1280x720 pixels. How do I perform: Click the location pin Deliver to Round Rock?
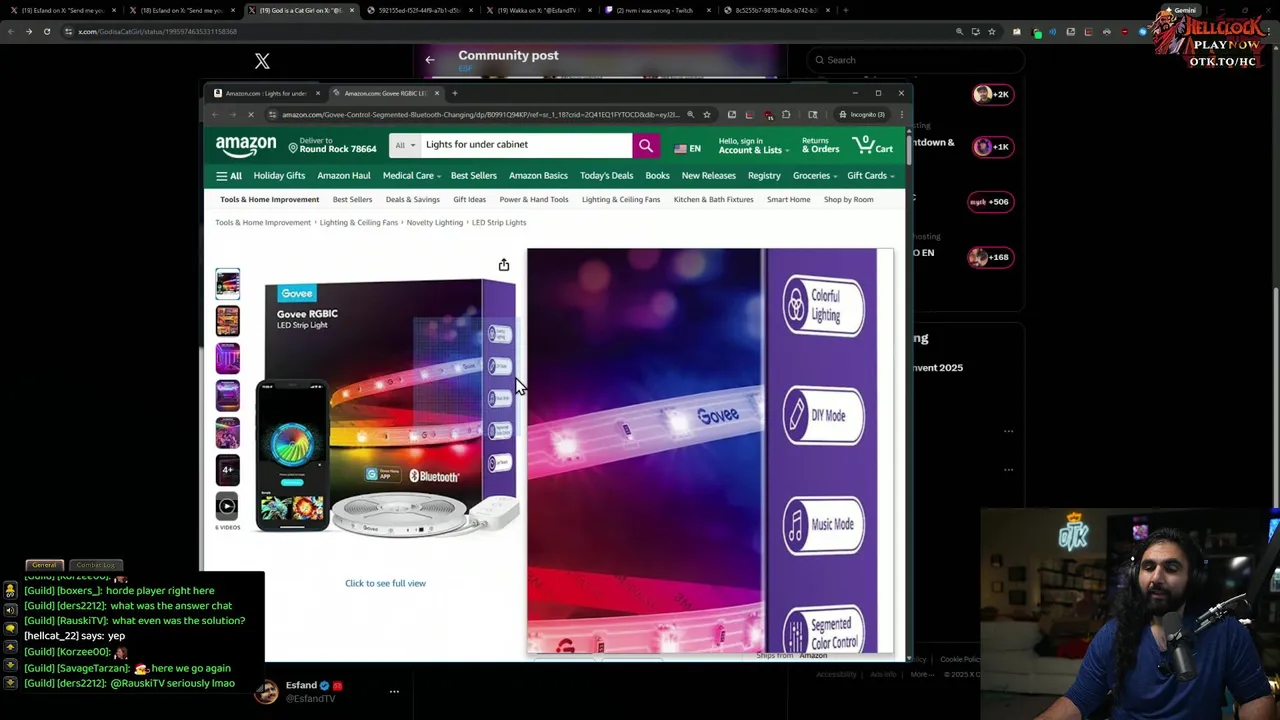point(332,146)
